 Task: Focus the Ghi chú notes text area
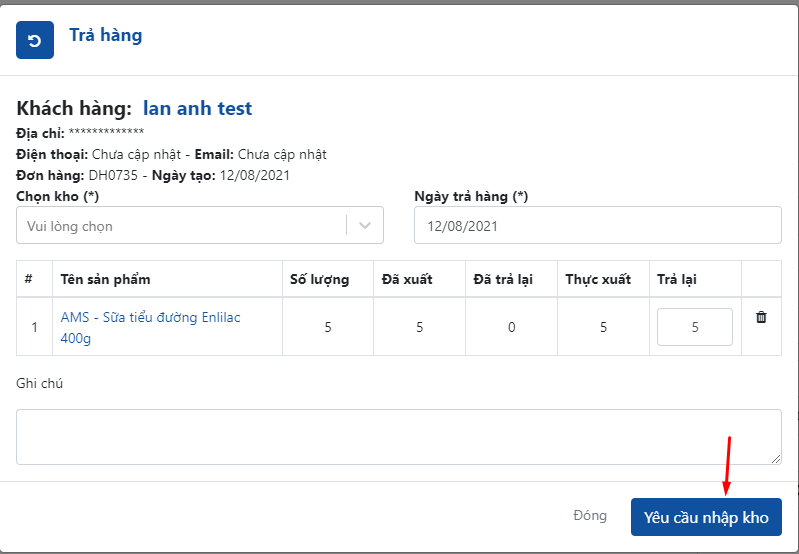click(398, 436)
